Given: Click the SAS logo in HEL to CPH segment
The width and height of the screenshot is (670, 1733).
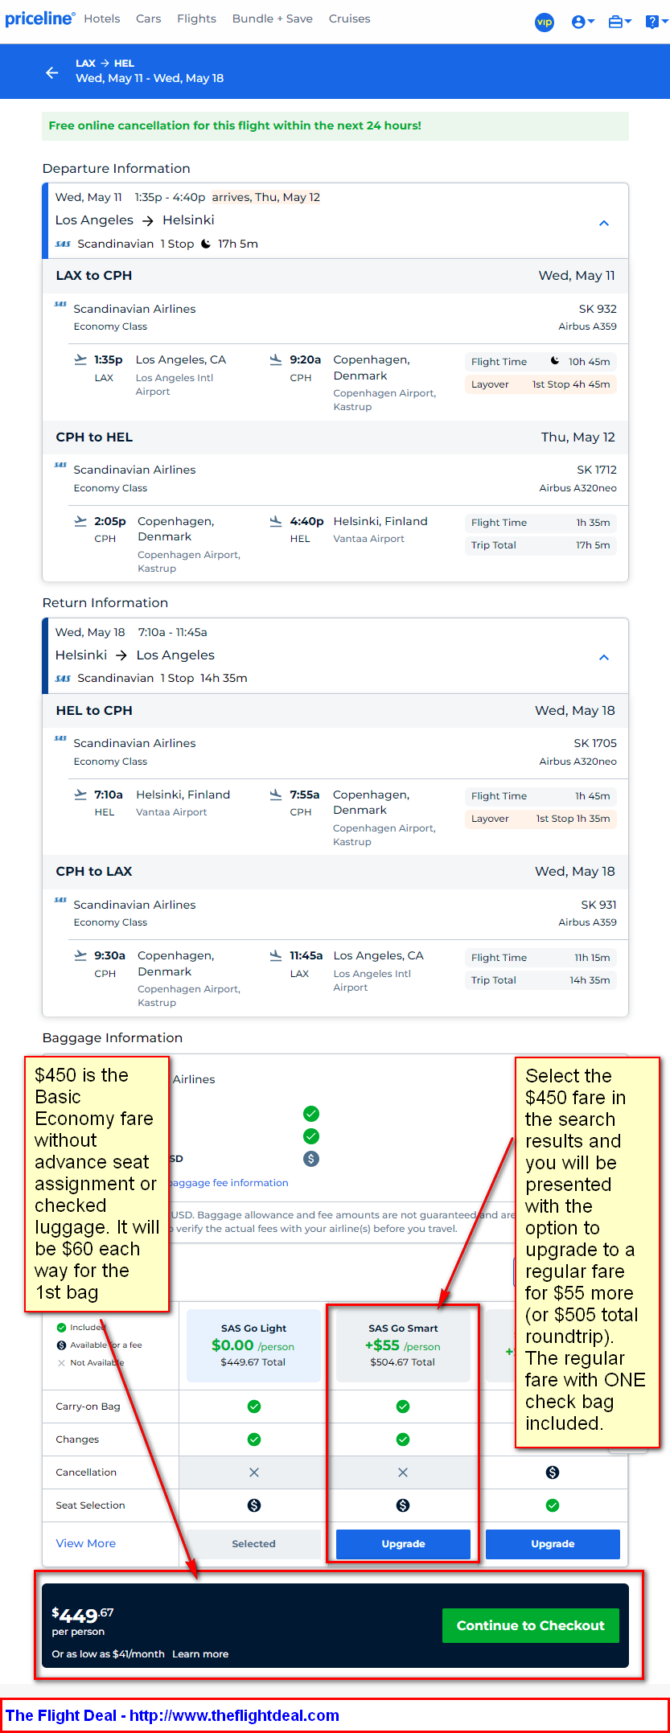Looking at the screenshot, I should coord(61,739).
